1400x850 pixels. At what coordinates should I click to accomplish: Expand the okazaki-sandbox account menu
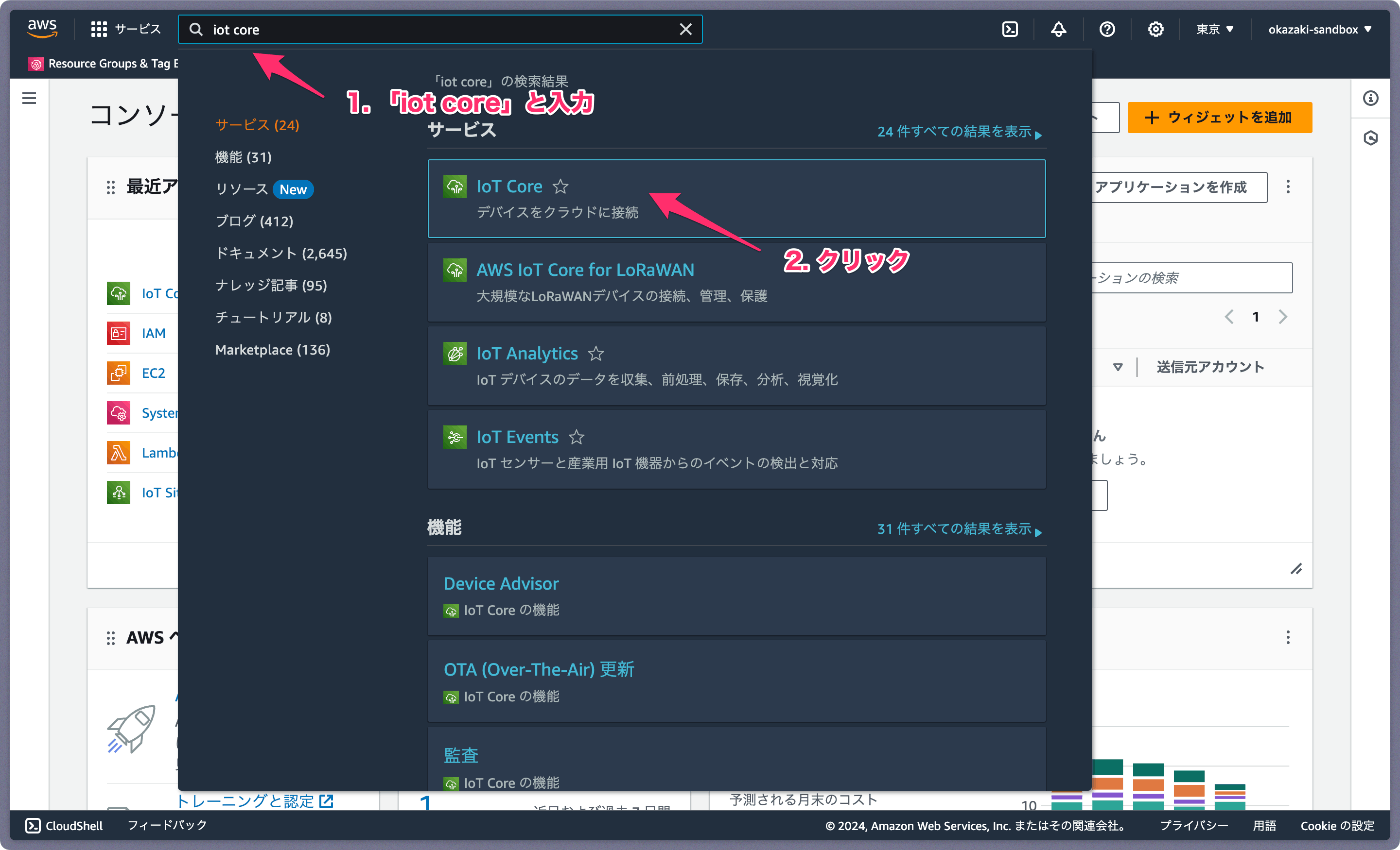point(1320,30)
